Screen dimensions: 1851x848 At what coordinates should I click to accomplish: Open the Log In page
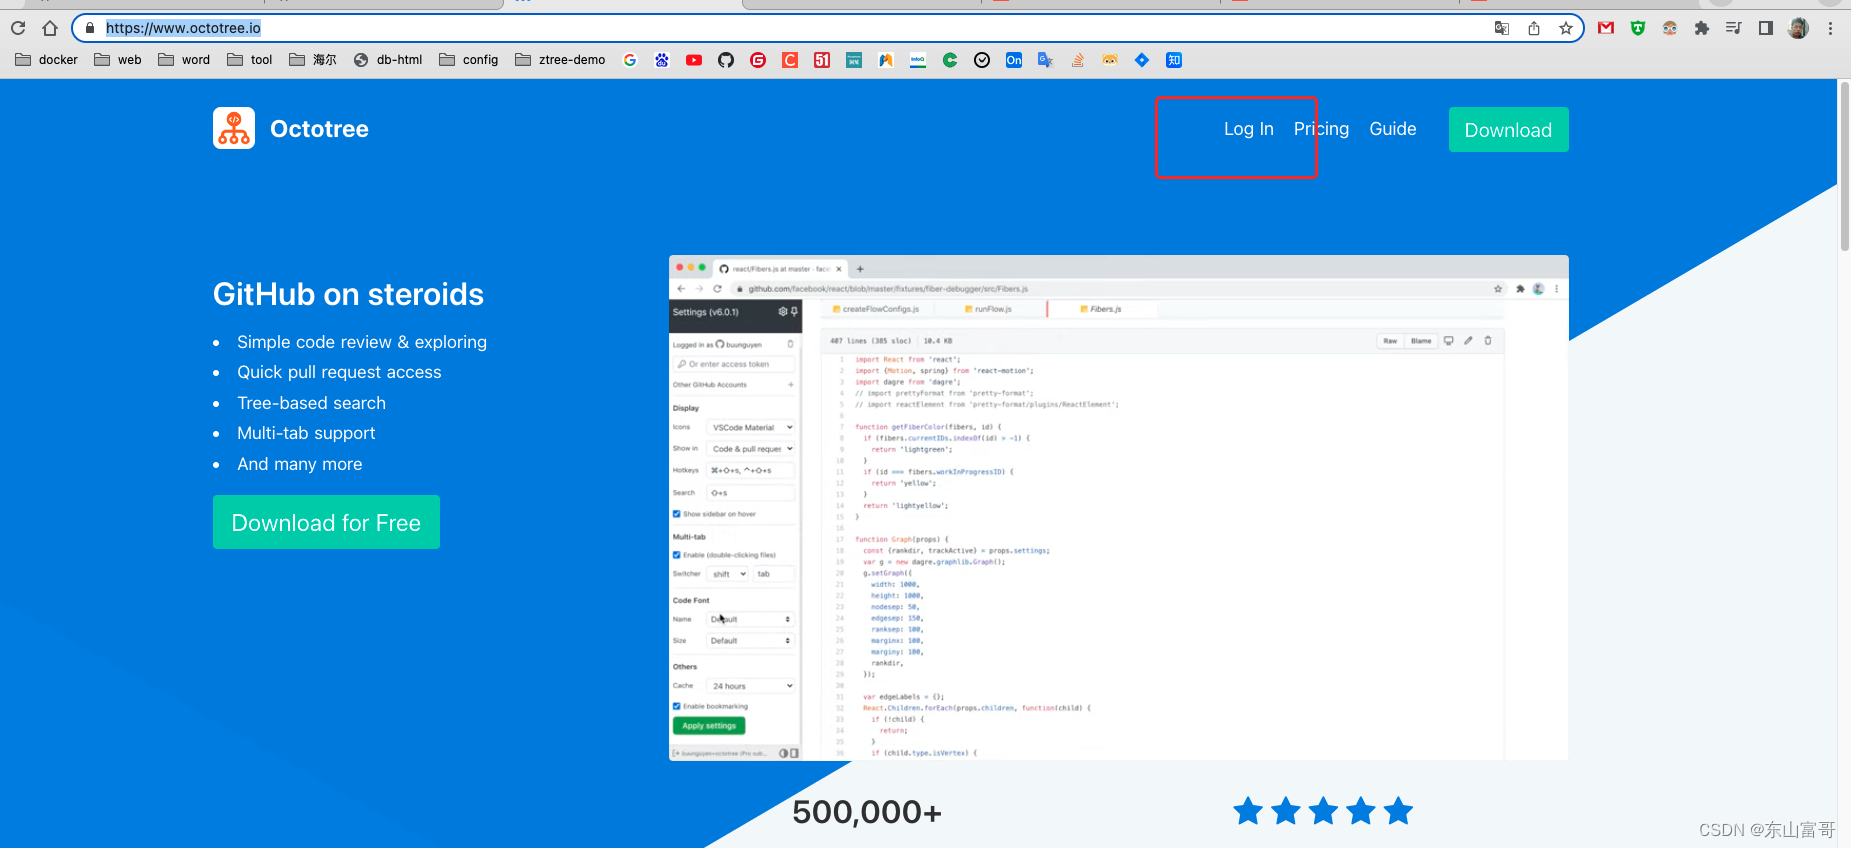1249,129
